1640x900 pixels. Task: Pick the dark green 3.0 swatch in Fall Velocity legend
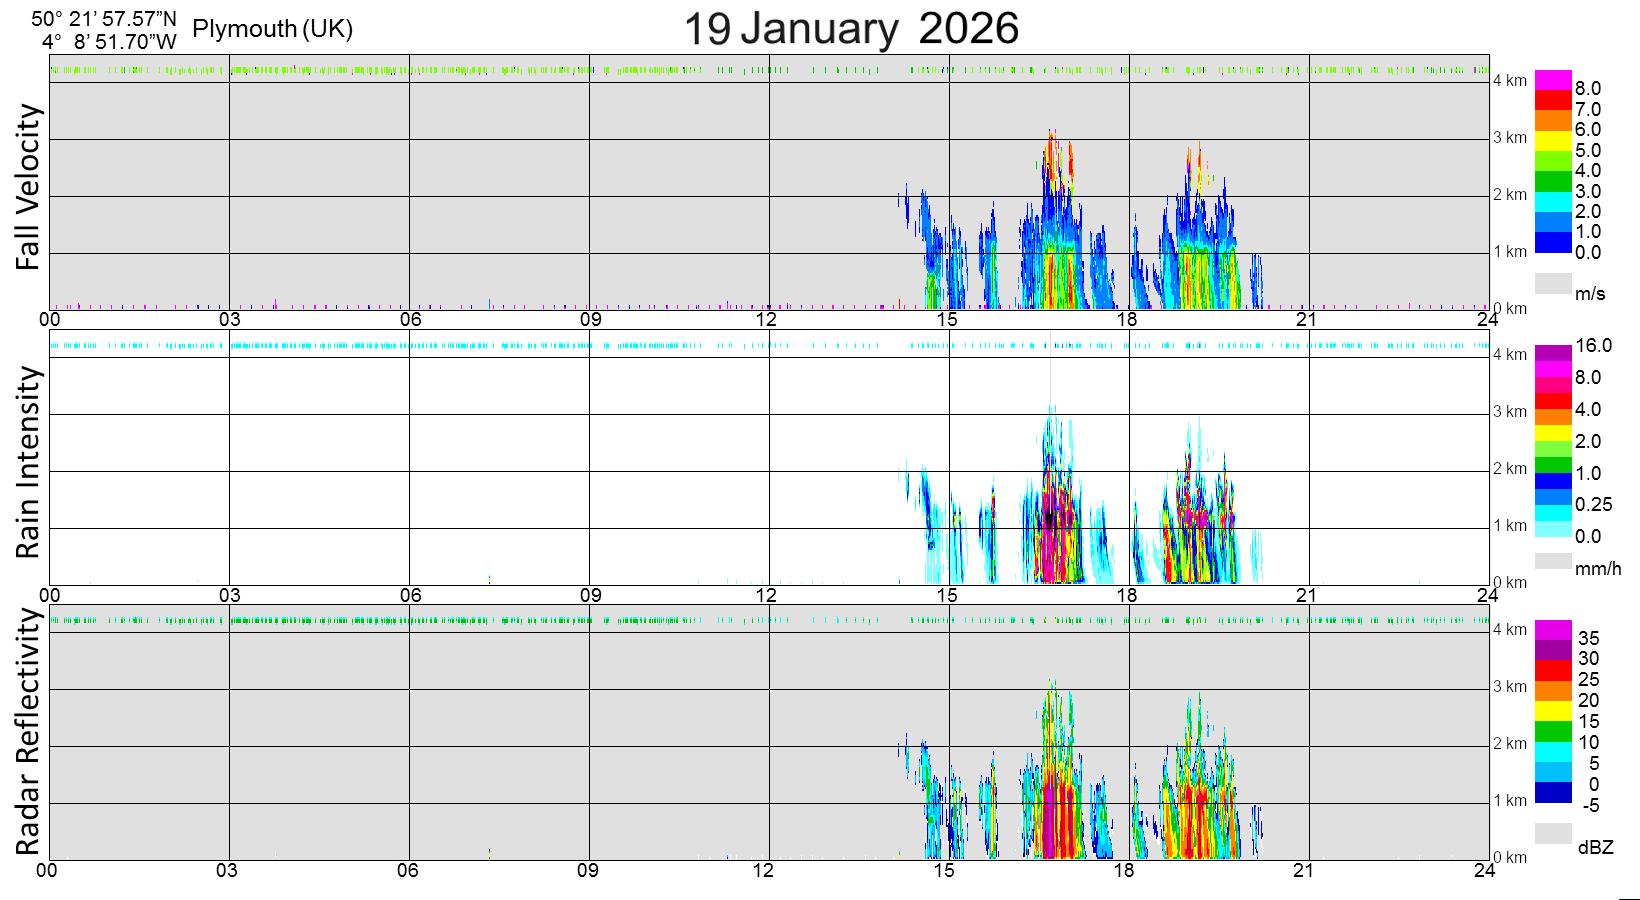pos(1553,182)
